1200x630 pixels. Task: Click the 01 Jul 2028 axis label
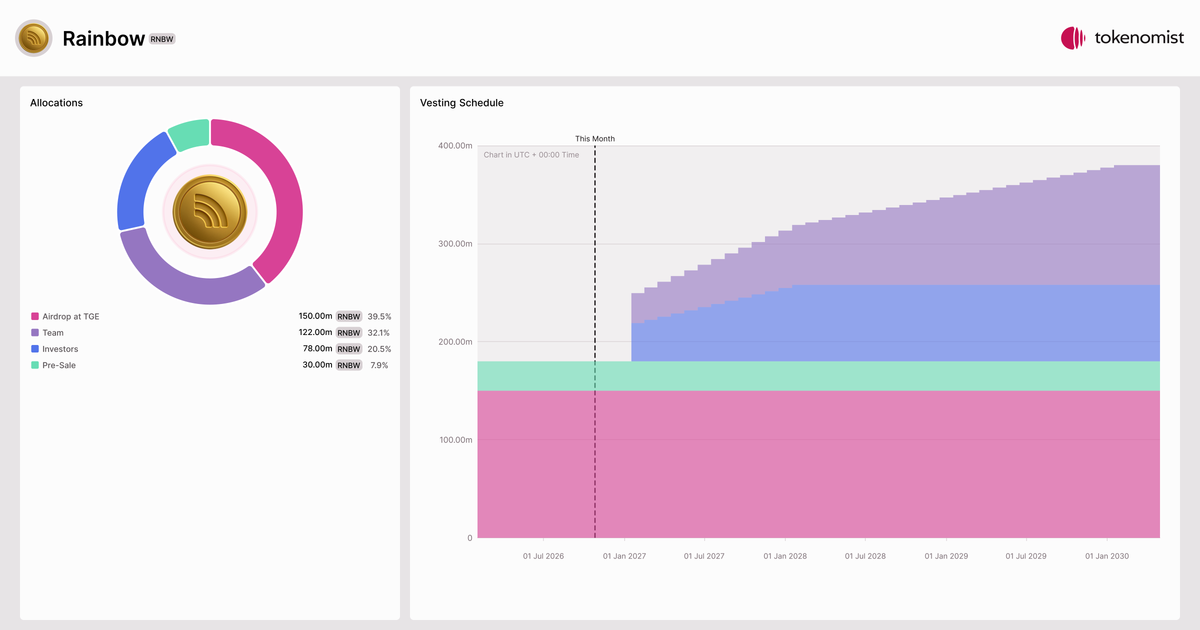(x=865, y=556)
